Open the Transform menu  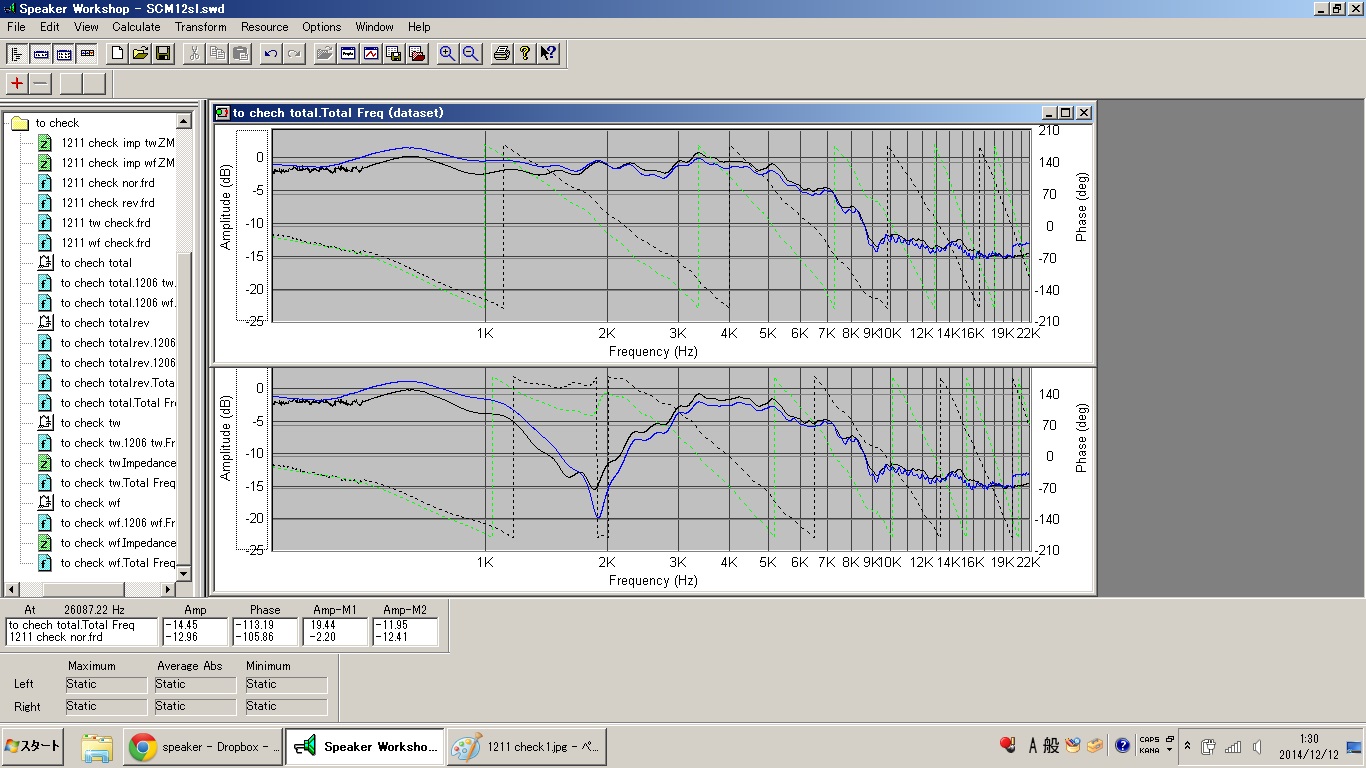[200, 27]
